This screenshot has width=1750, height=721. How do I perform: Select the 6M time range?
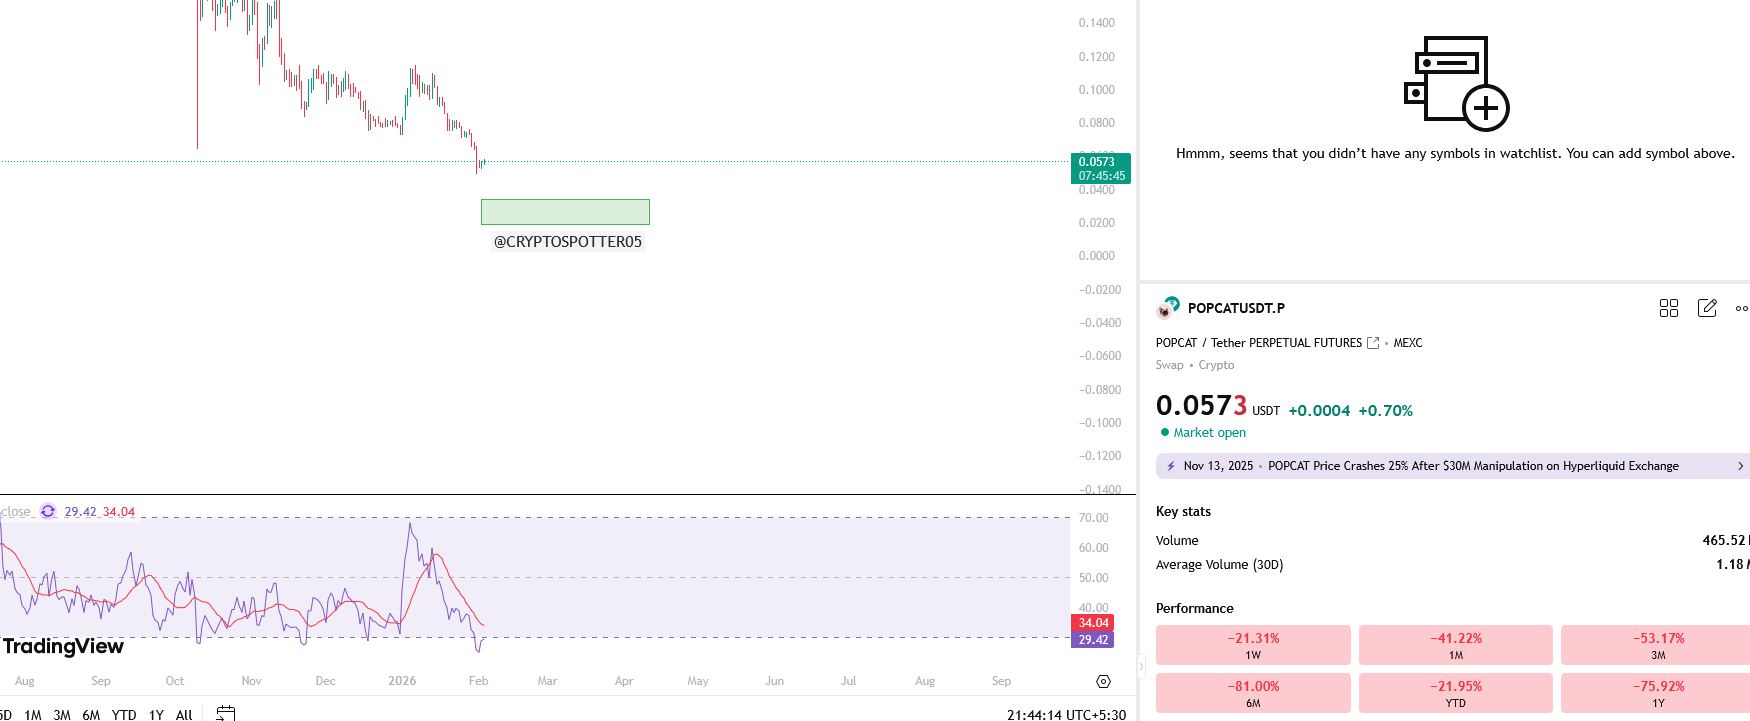click(91, 714)
